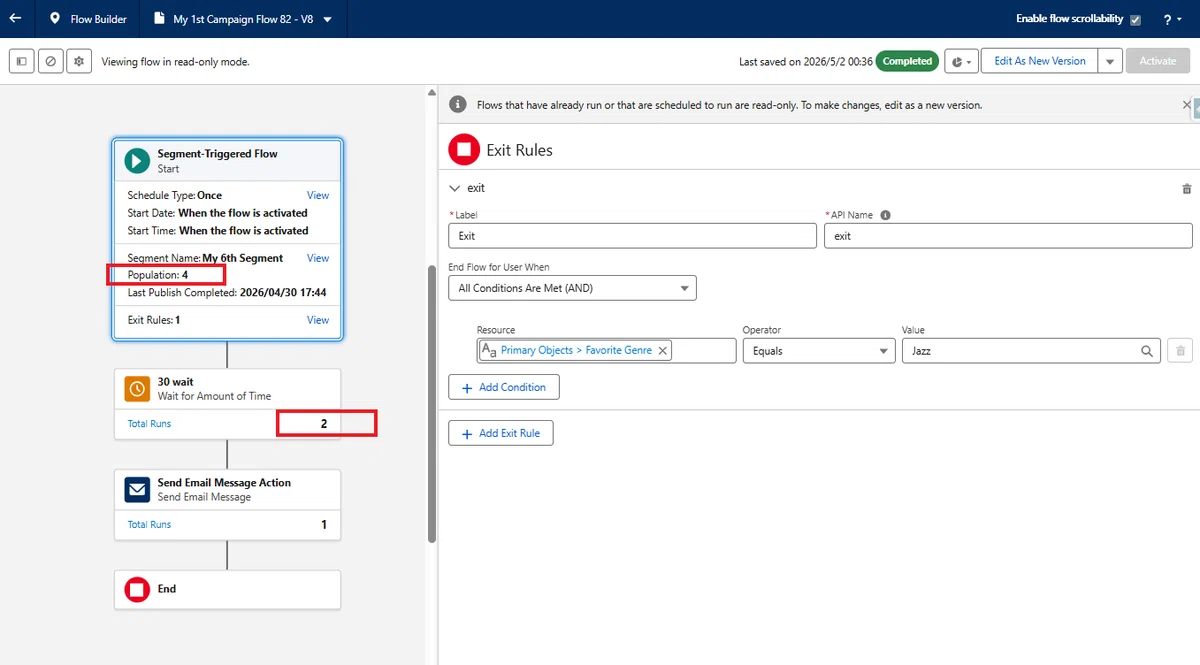Click the canvas vertical scrollbar thumb
The height and width of the screenshot is (665, 1200).
coord(432,403)
